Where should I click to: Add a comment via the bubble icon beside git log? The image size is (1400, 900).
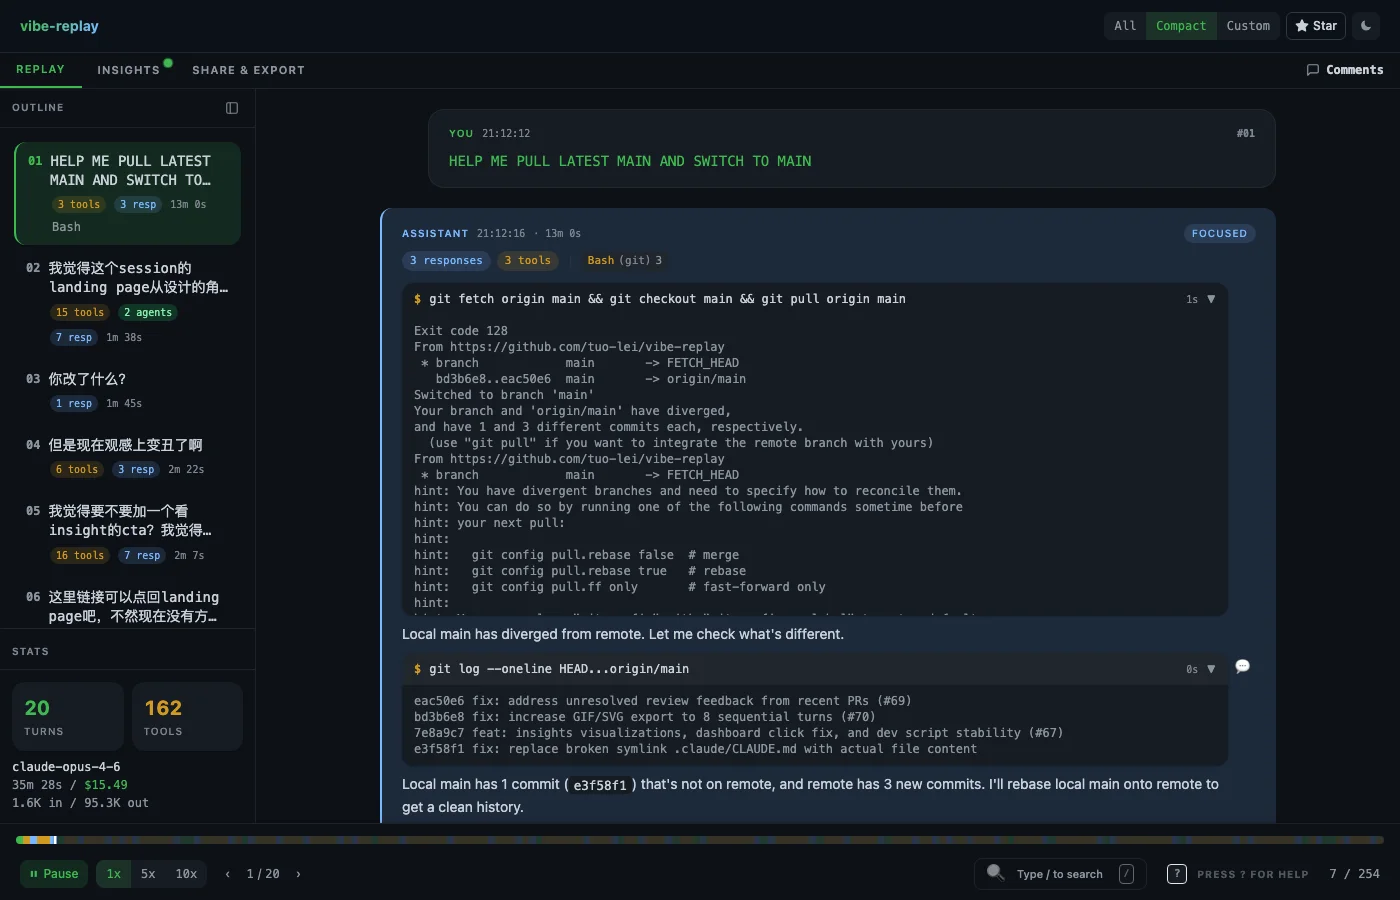[x=1242, y=665]
